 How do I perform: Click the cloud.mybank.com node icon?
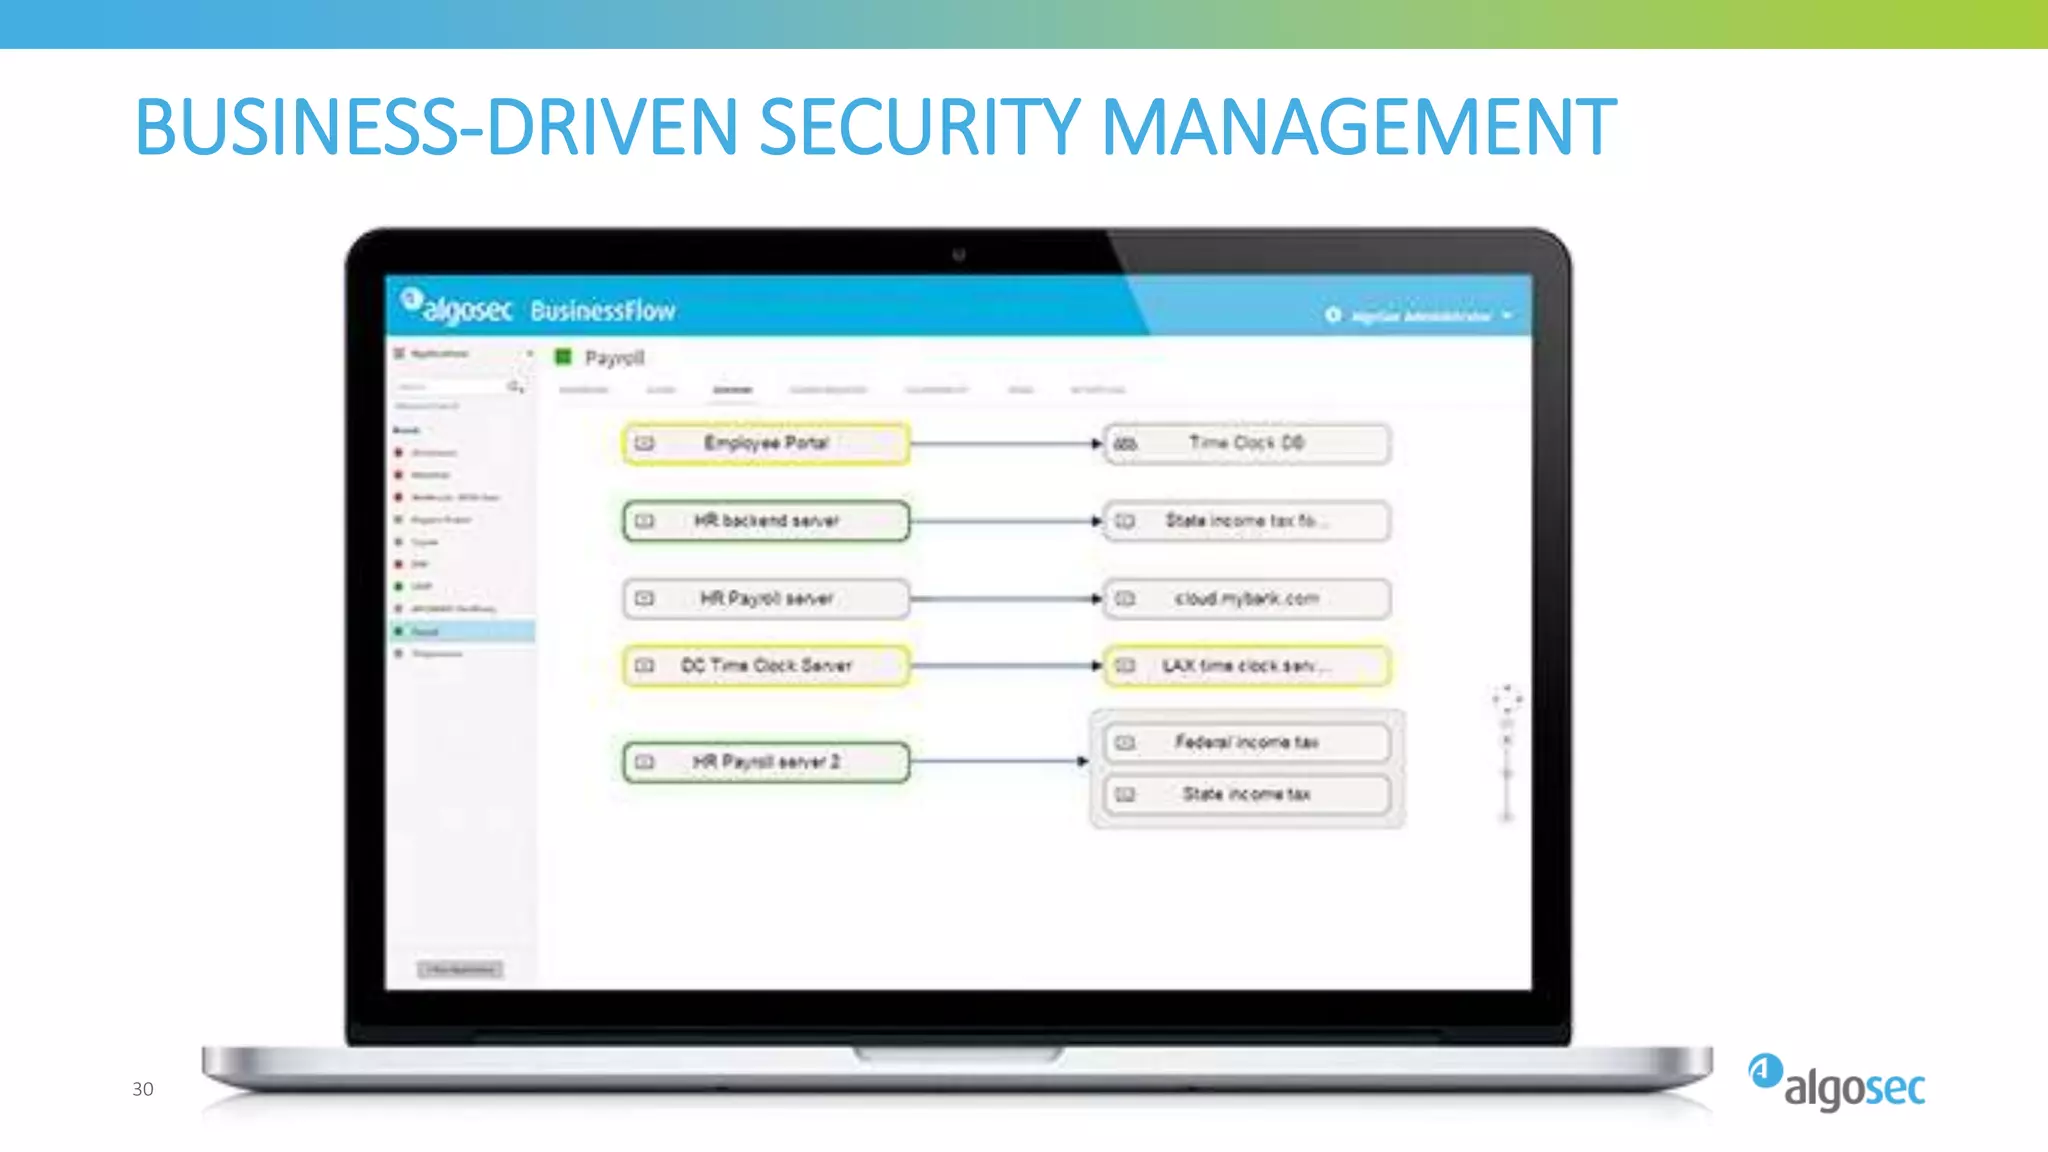(x=1125, y=599)
